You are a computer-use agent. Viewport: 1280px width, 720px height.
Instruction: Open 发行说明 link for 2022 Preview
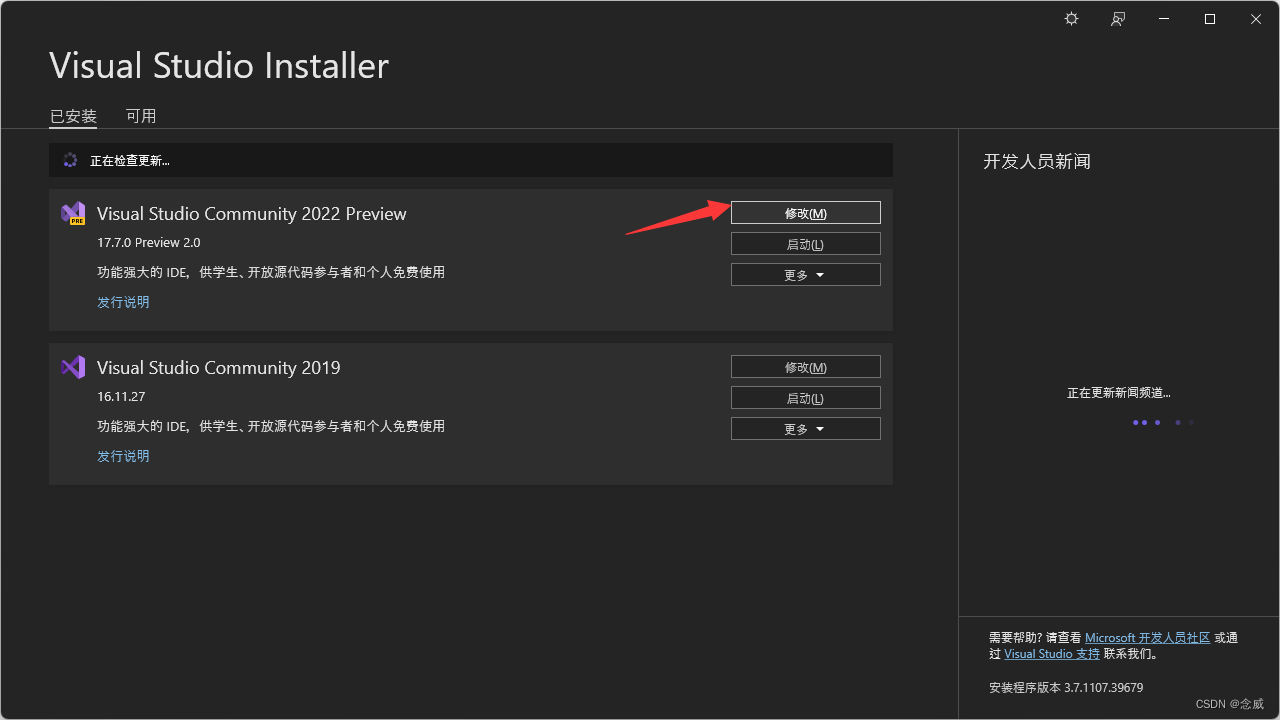tap(123, 302)
